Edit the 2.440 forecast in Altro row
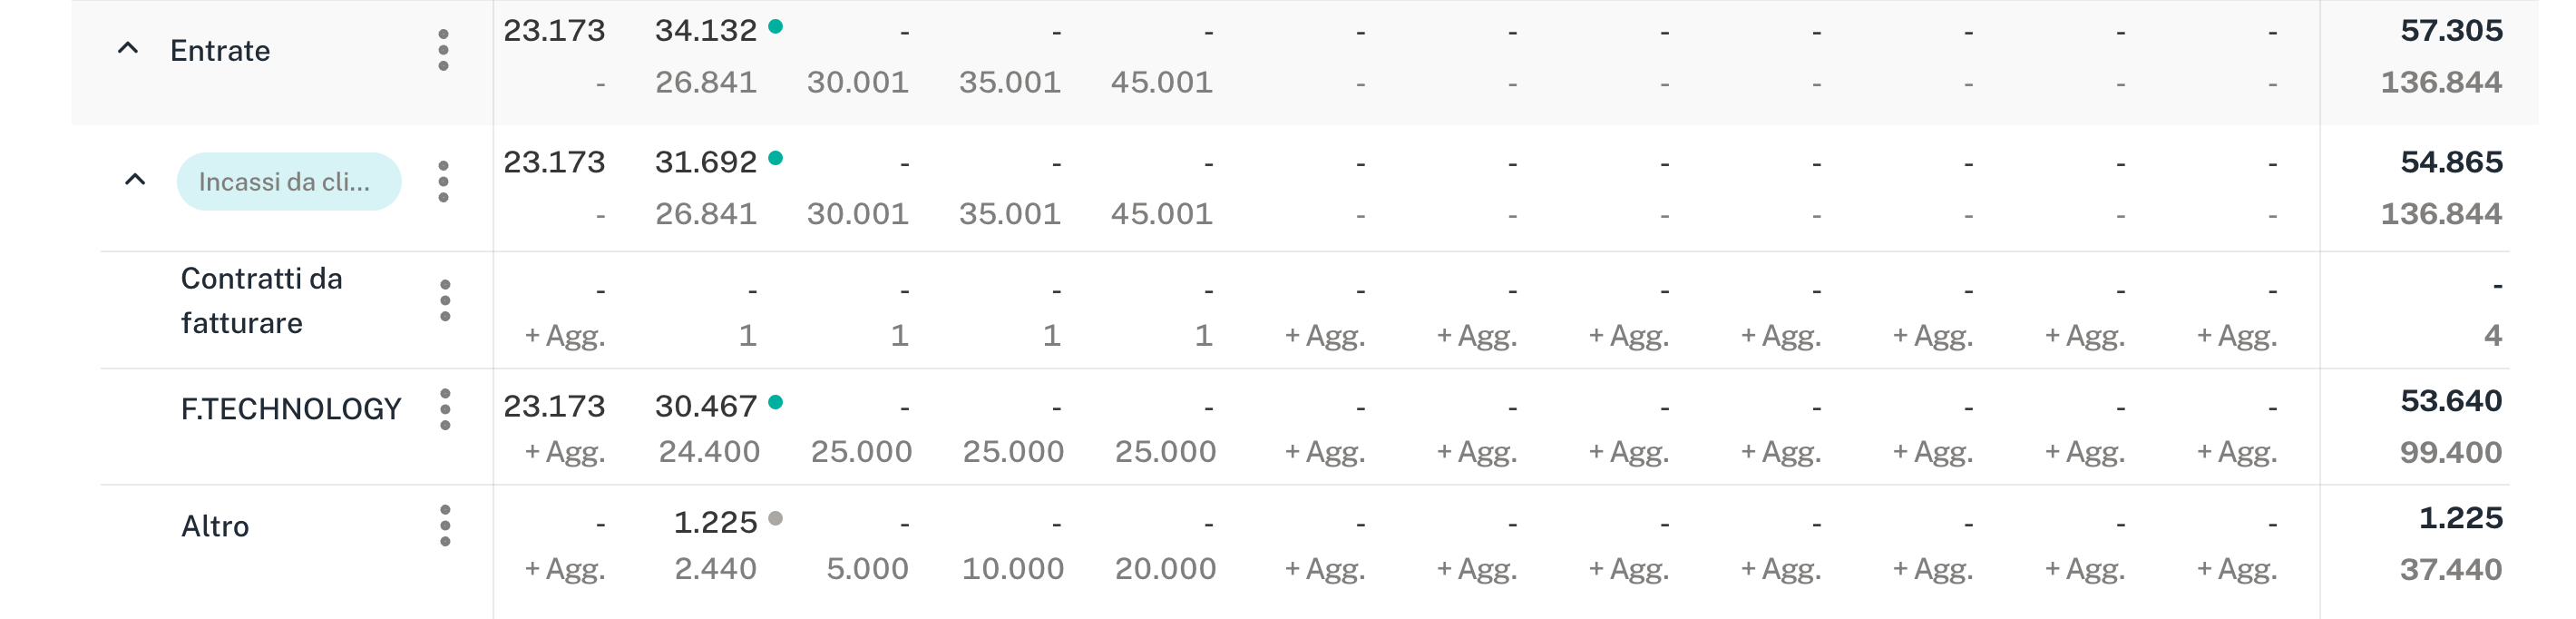 coord(715,569)
